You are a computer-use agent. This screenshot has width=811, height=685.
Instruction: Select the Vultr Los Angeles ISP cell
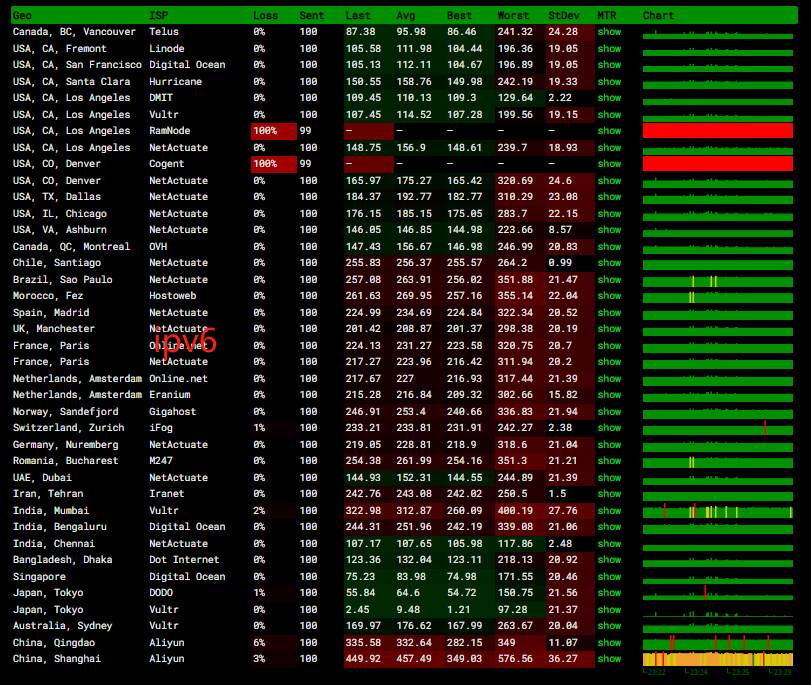click(163, 115)
